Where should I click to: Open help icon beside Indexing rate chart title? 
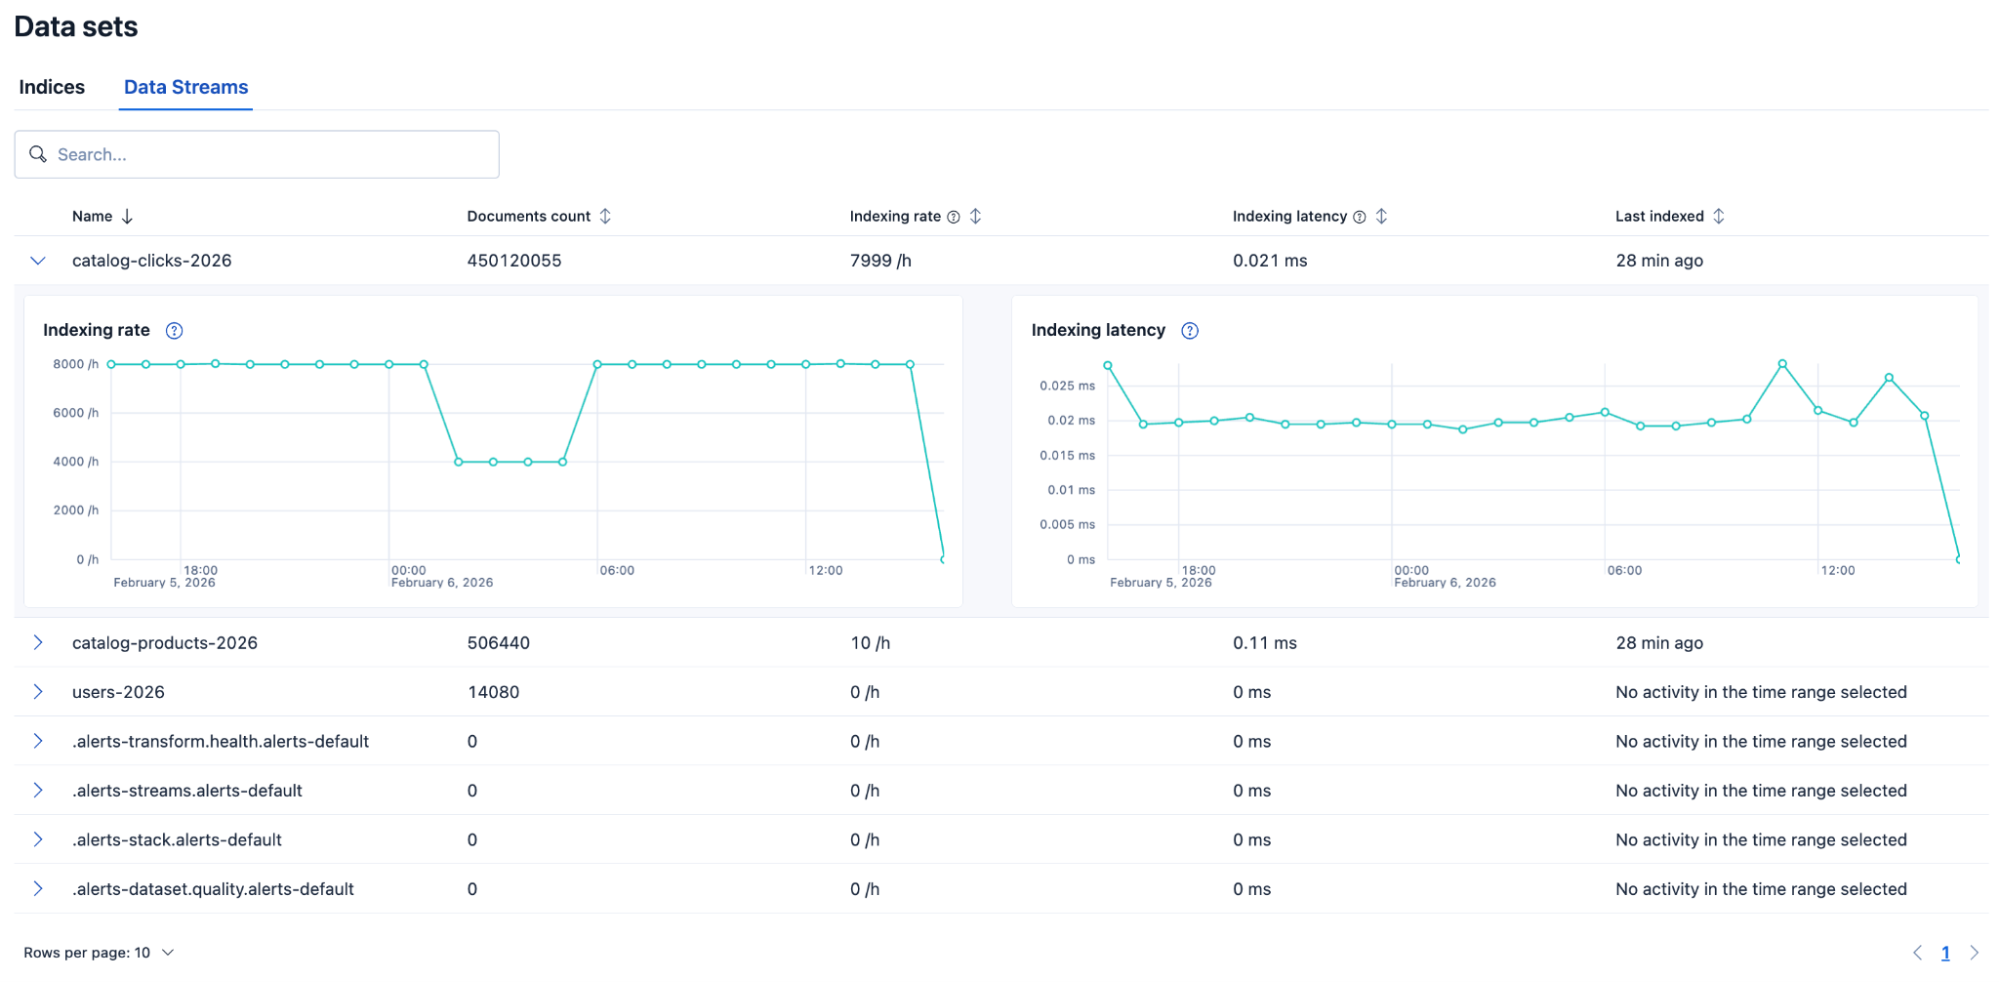(x=174, y=331)
